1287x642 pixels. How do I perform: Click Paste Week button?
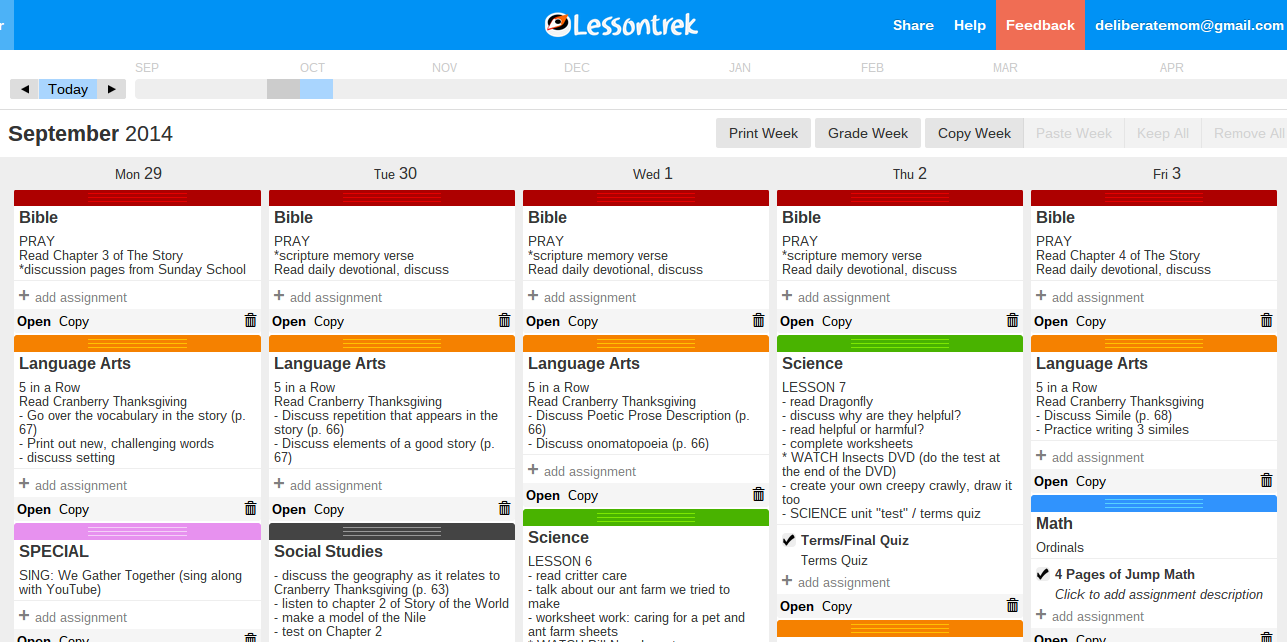[x=1074, y=133]
